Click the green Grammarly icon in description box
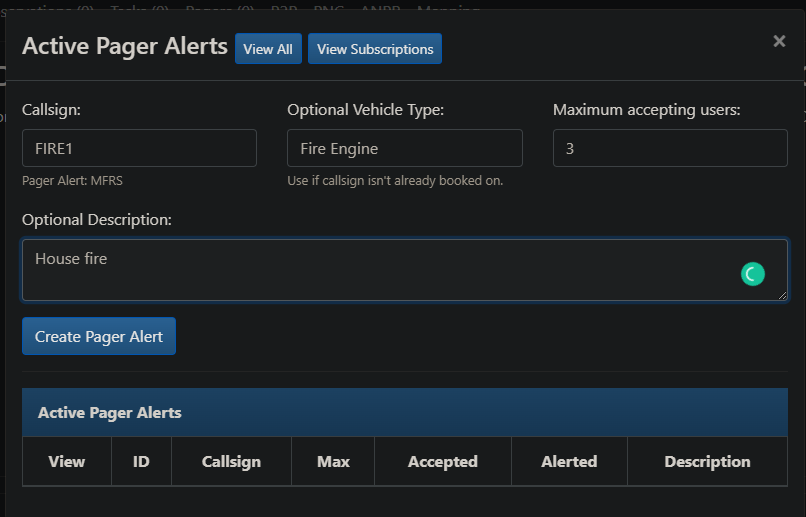 [x=752, y=274]
